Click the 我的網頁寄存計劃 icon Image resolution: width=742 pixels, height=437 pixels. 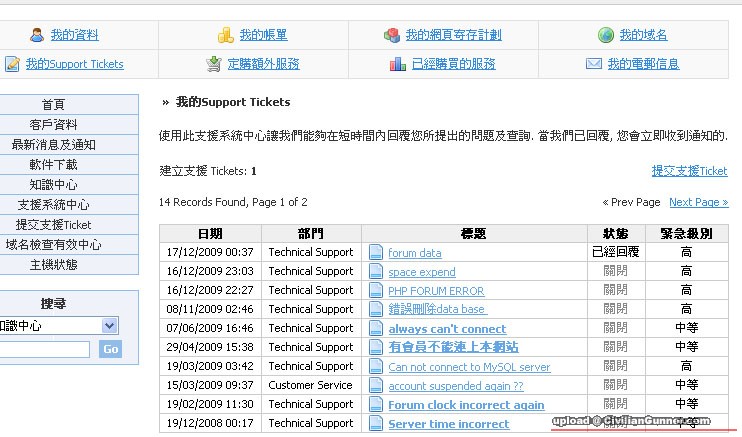pyautogui.click(x=392, y=35)
